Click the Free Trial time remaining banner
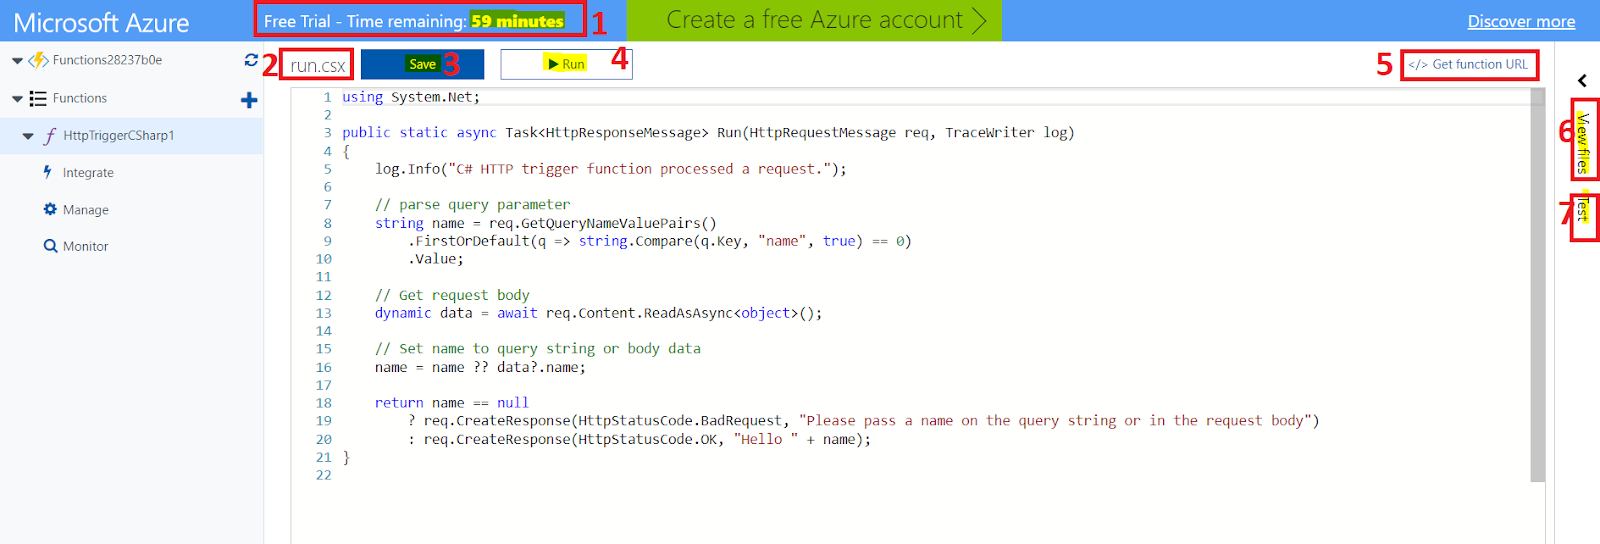 coord(414,21)
